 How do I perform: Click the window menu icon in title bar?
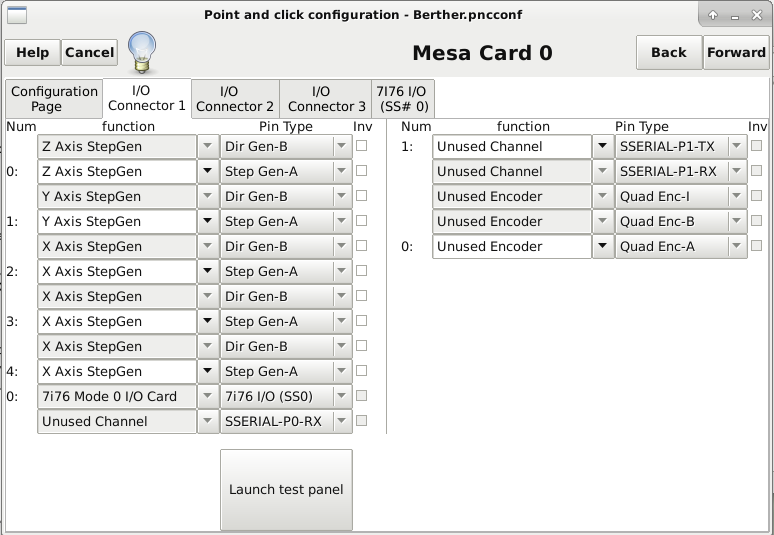coord(17,15)
